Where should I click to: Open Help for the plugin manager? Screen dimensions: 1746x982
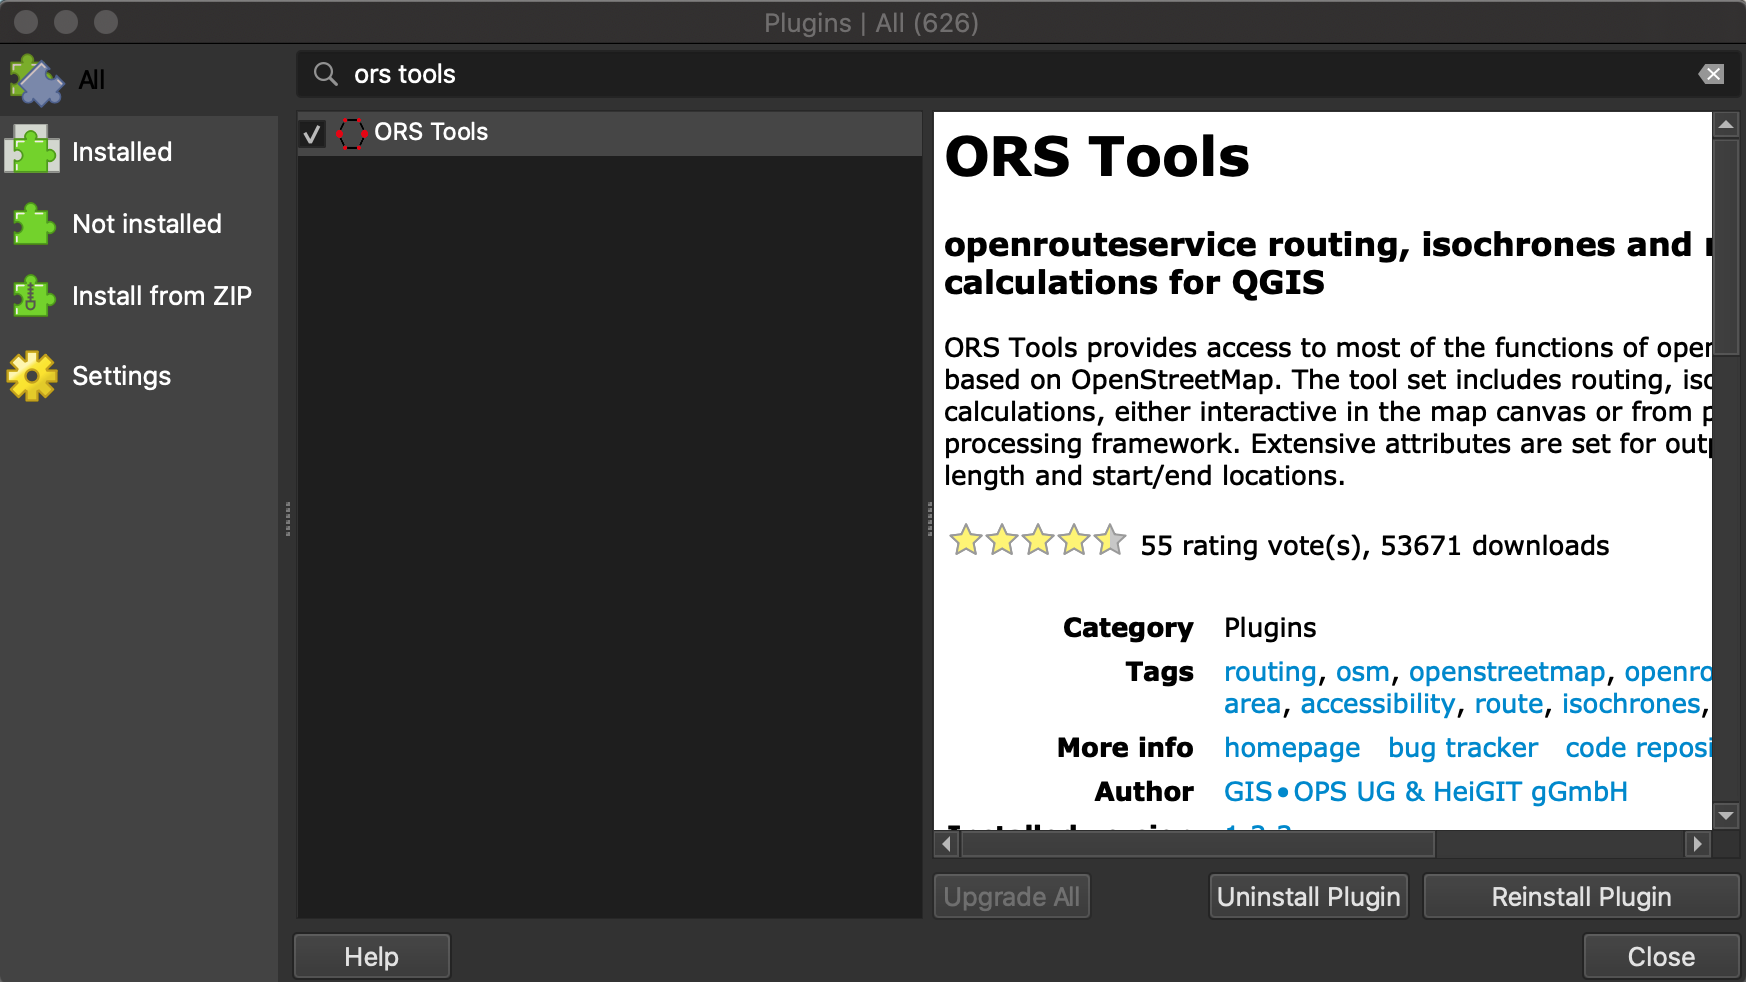tap(371, 957)
